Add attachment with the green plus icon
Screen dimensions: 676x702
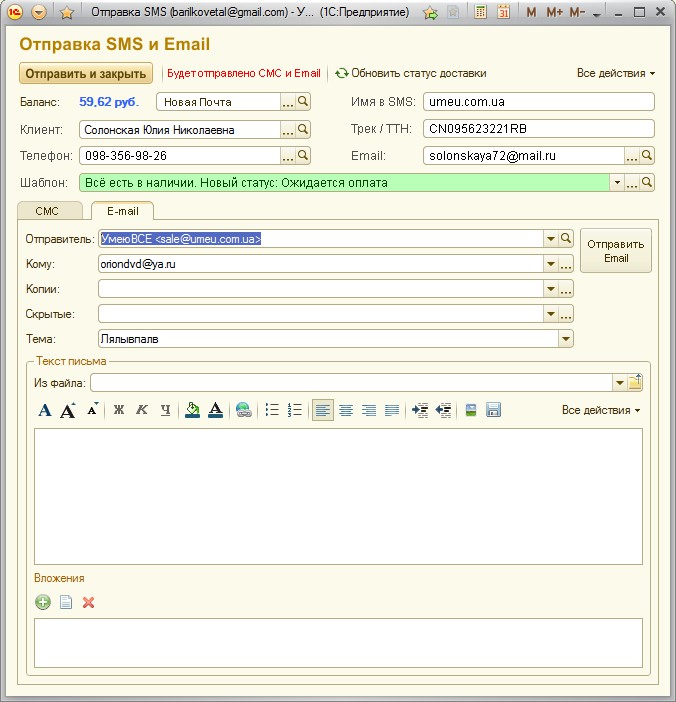[43, 602]
